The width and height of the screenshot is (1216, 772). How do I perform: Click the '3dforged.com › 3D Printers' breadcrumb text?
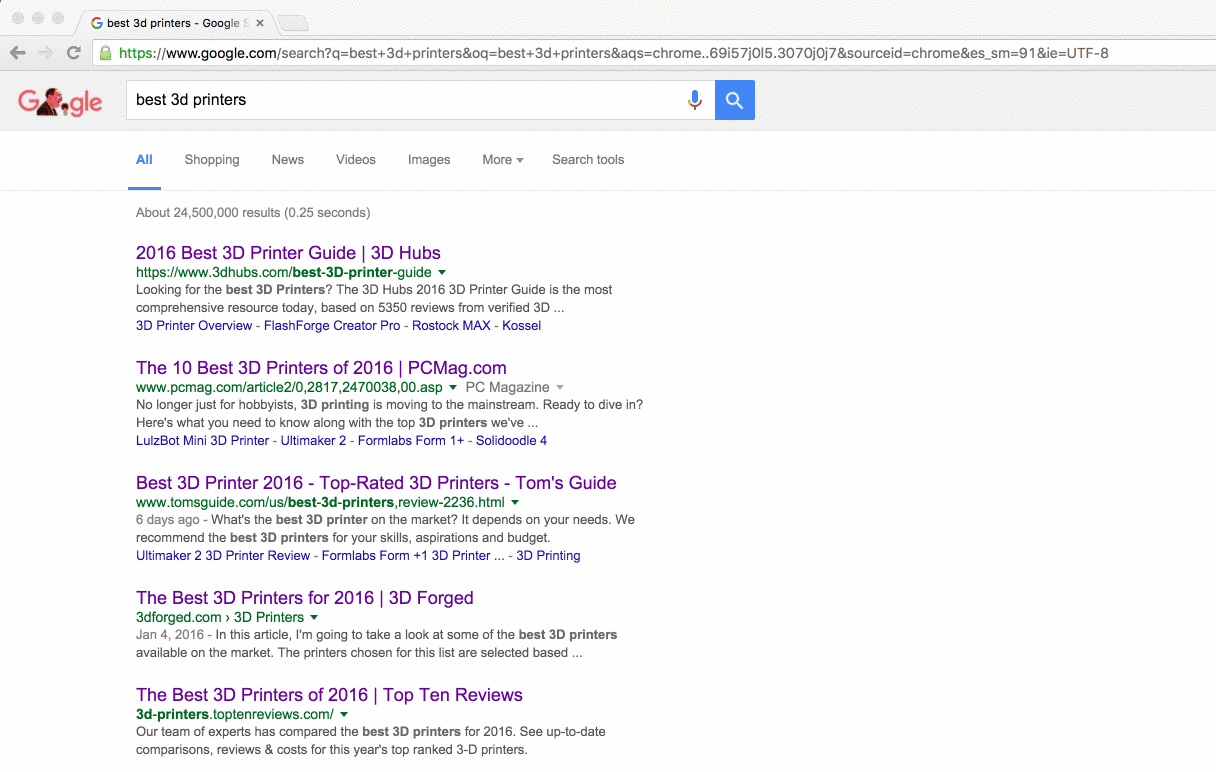coord(220,617)
